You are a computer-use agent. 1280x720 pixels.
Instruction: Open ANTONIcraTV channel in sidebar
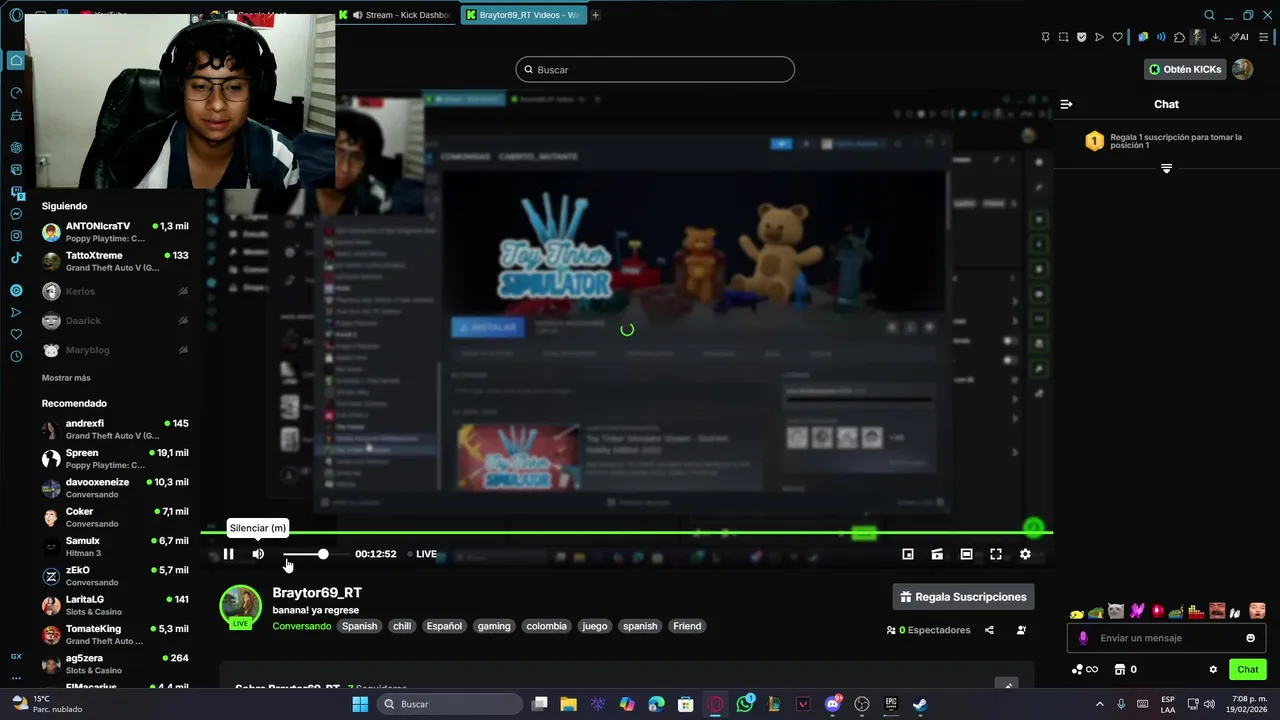[x=115, y=232]
